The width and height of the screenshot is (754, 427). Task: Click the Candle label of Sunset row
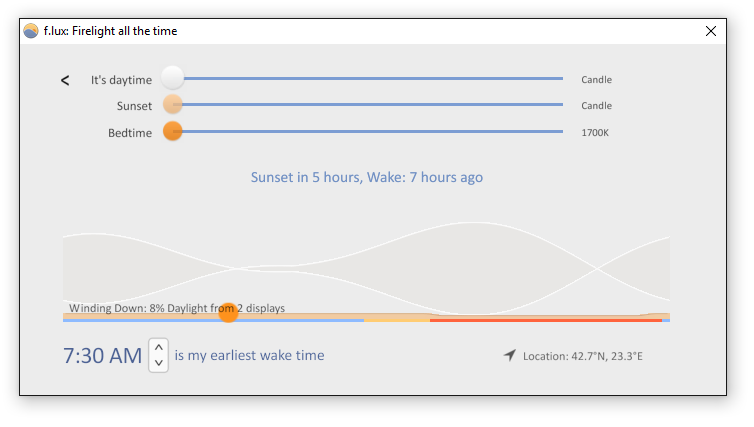coord(596,106)
